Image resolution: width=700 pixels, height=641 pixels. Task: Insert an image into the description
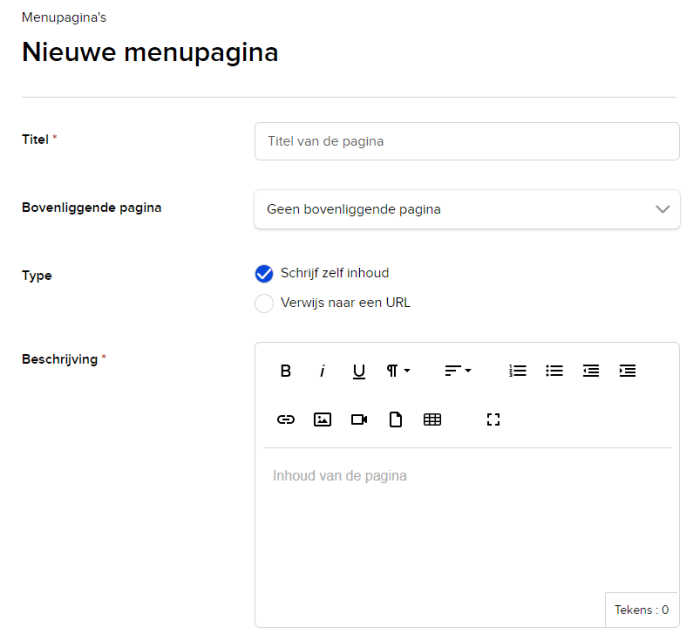[x=322, y=420]
